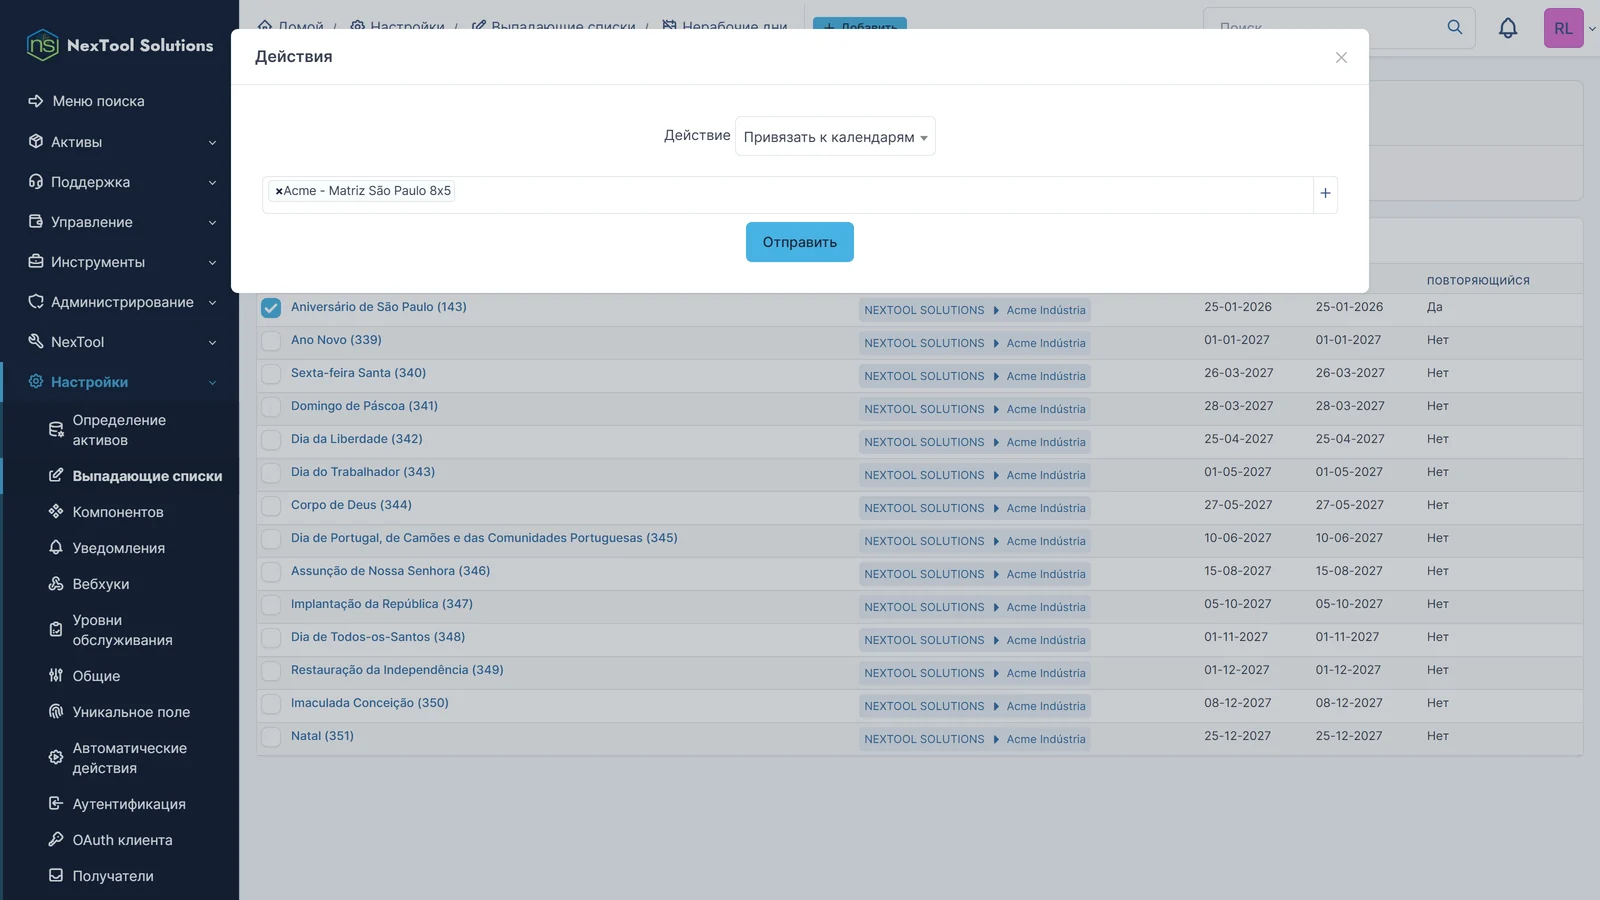Click the Аутентификация icon
This screenshot has width=1600, height=900.
[56, 804]
